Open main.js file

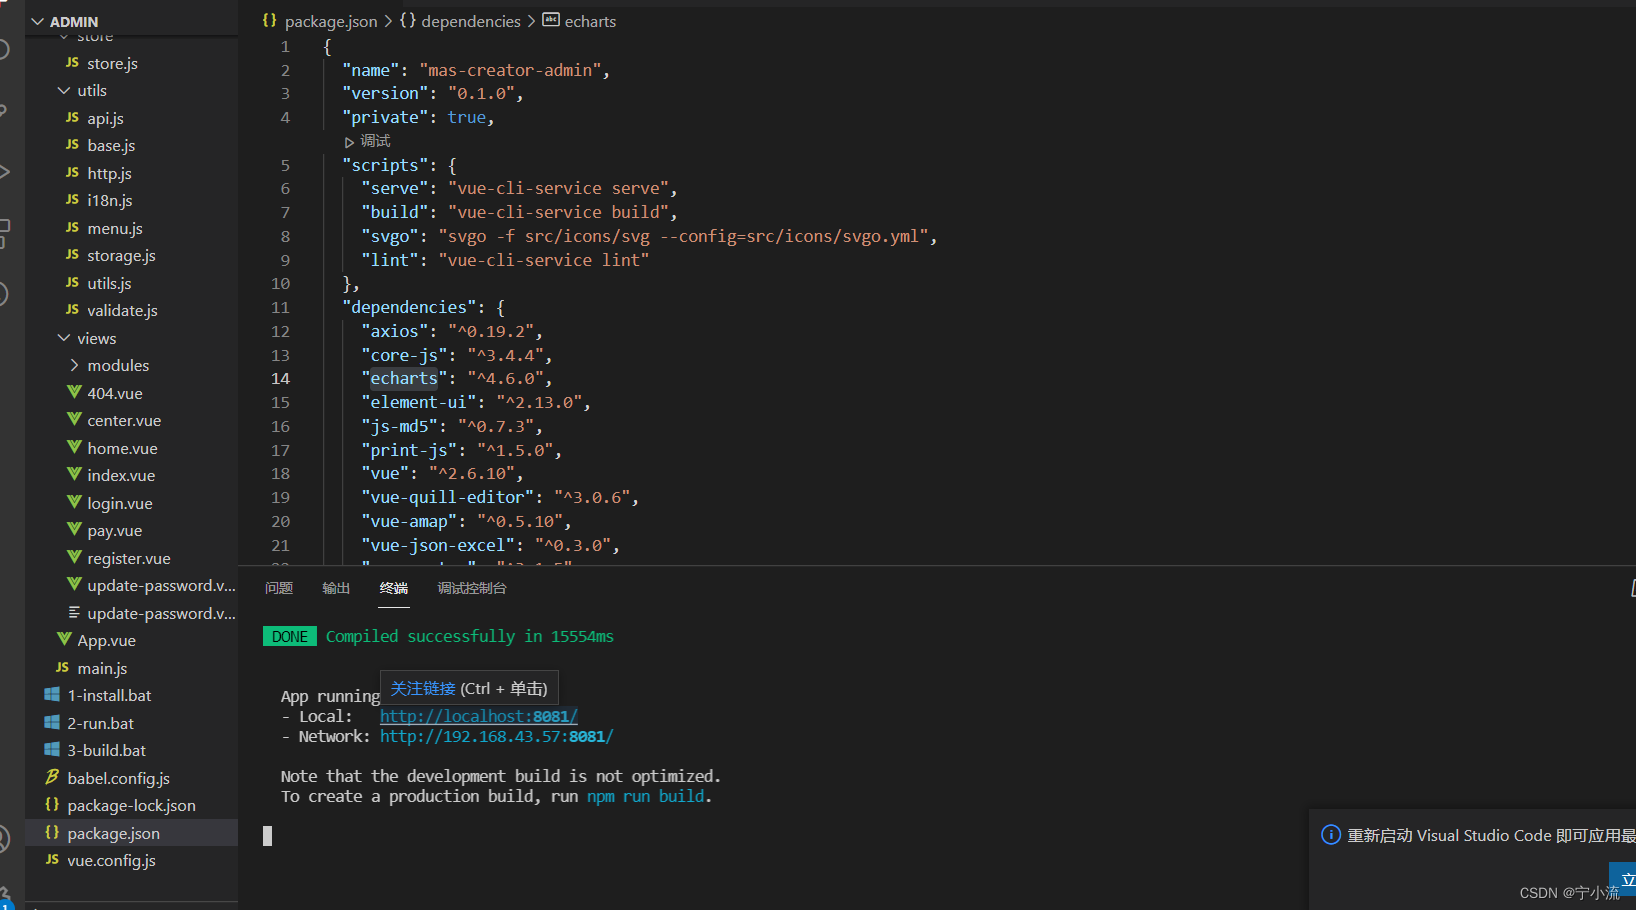pos(102,668)
